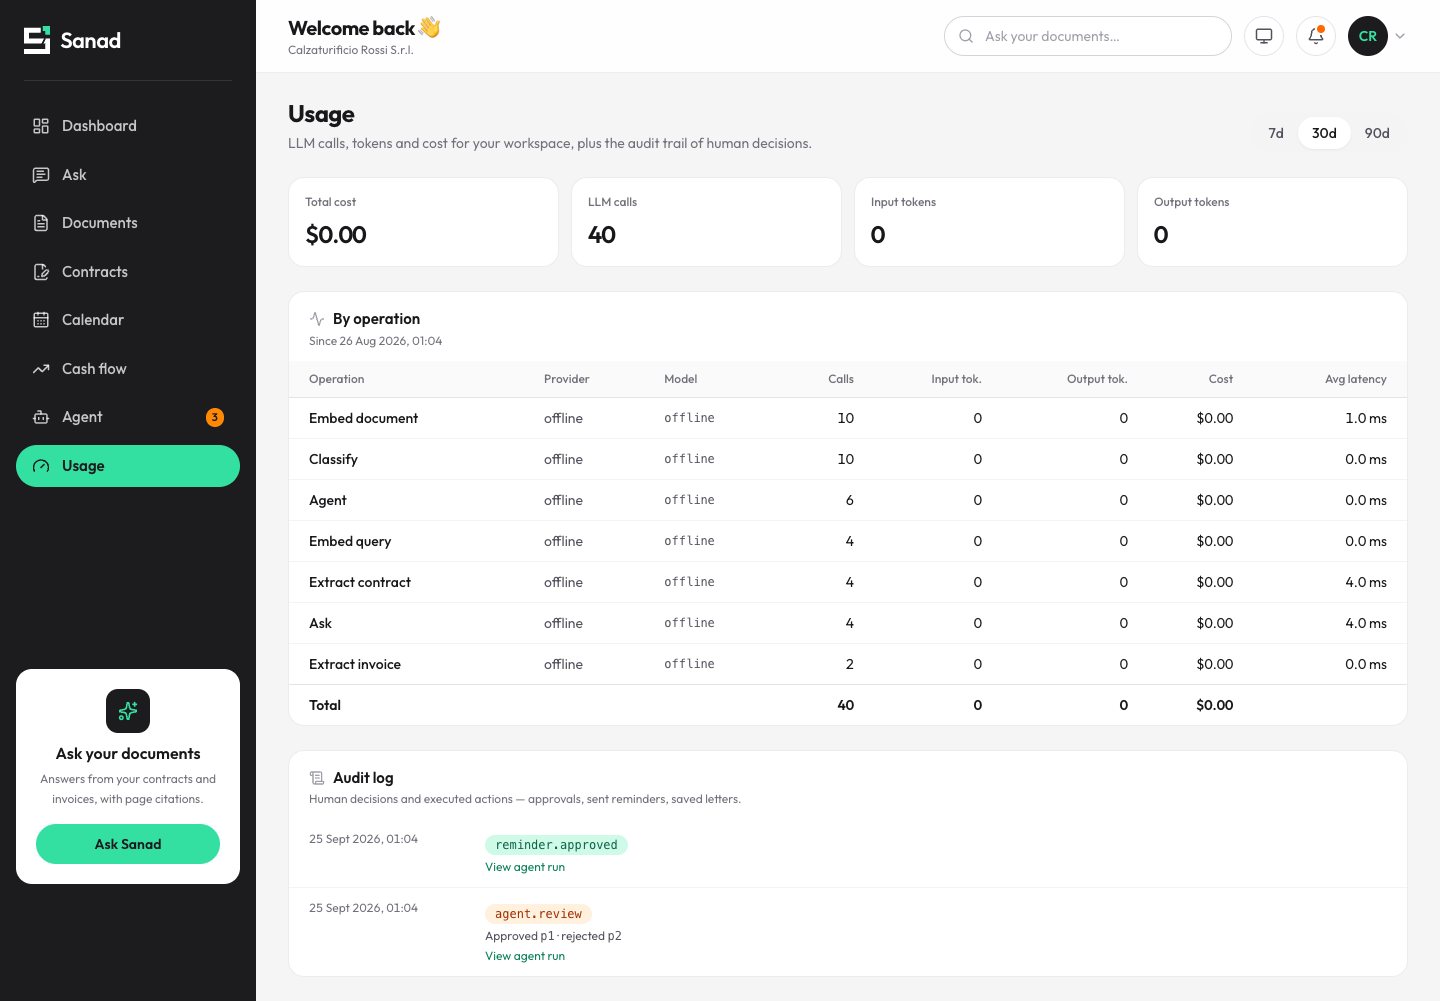Switch time range to 7d
The image size is (1440, 1001).
point(1276,133)
